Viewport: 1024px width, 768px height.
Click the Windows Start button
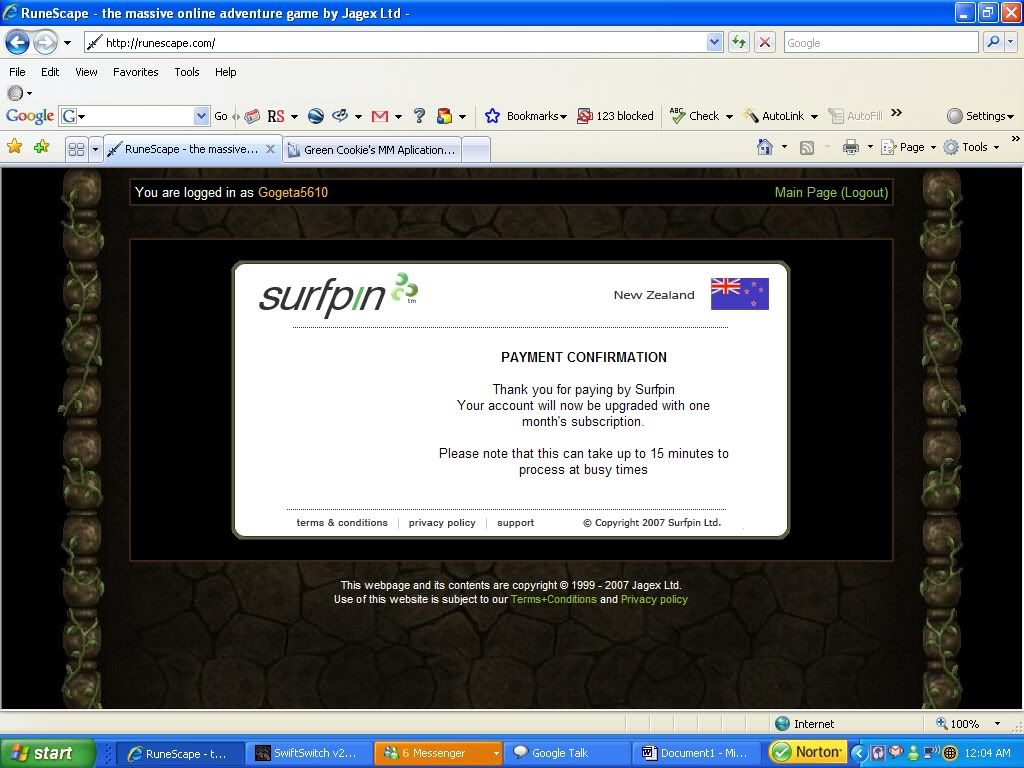click(48, 753)
